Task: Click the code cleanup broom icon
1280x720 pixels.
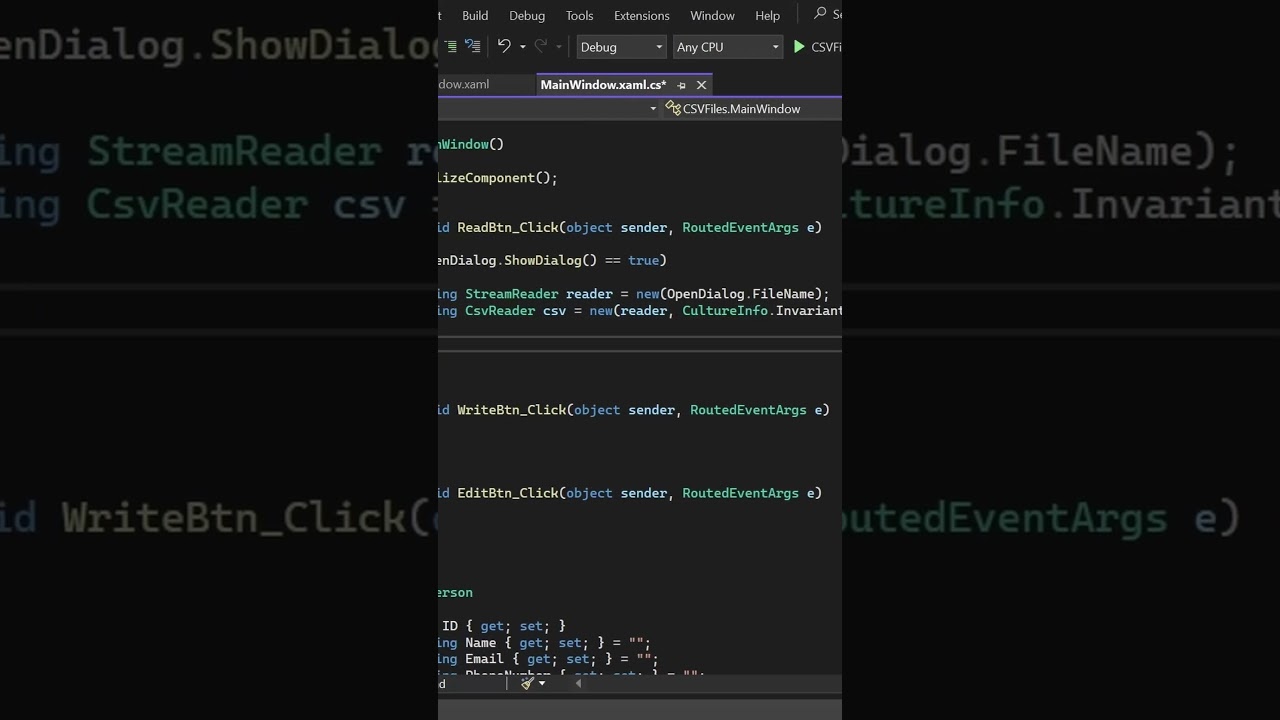Action: [x=527, y=684]
